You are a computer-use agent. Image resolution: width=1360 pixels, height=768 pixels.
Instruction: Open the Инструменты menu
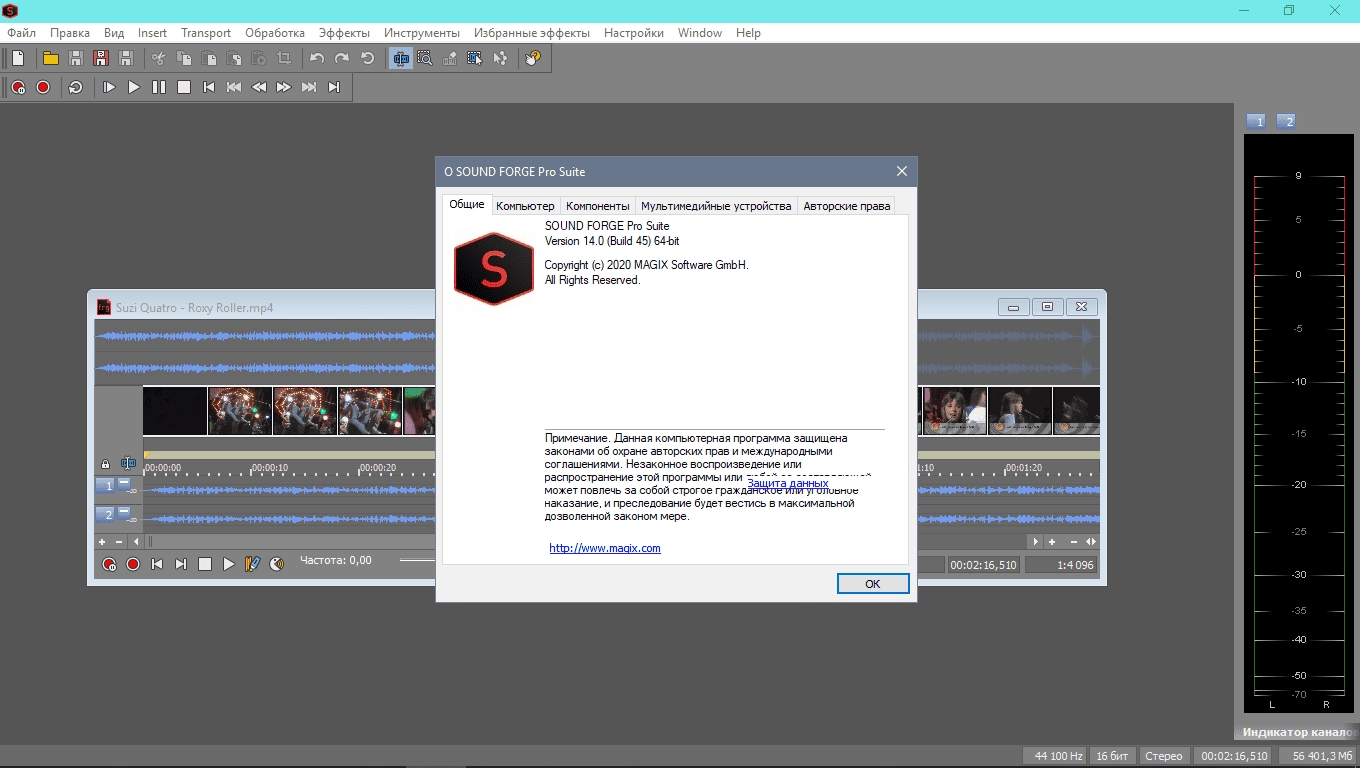tap(422, 33)
